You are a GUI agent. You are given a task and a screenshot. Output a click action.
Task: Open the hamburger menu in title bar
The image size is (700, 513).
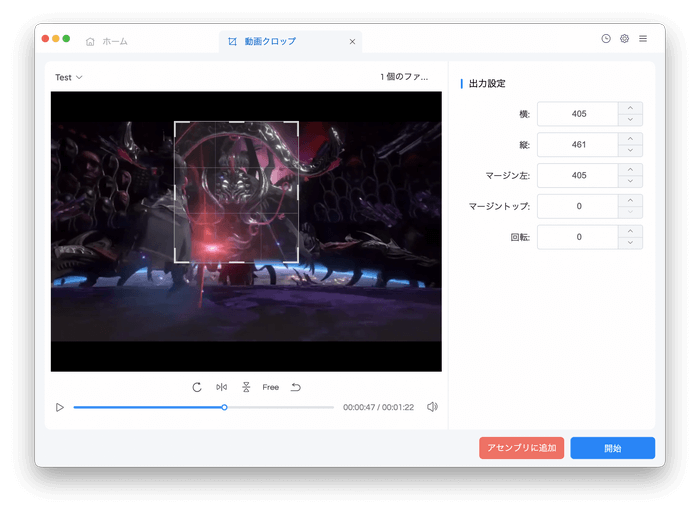[x=643, y=38]
